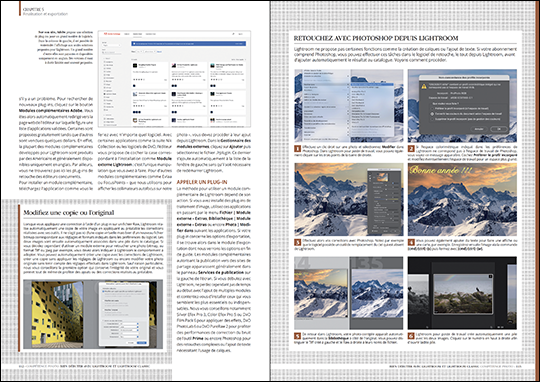Open the compression dropdown in the edit-copy dialog
The height and width of the screenshot is (382, 540).
(x=129, y=337)
